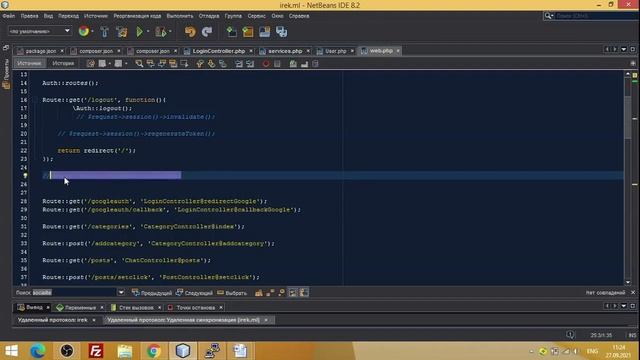Open output panel tabs list dropdown
Image resolution: width=640 pixels, height=360 pixels.
click(624, 306)
